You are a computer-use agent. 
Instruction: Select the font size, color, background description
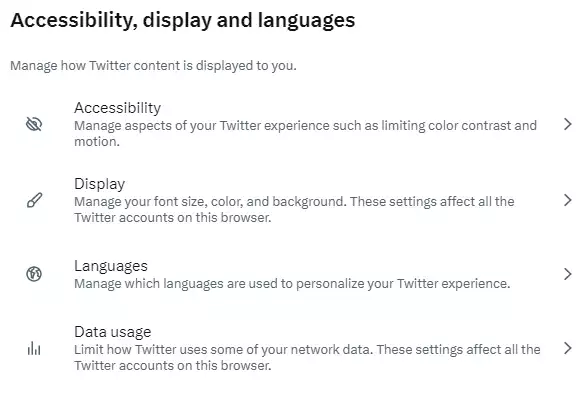click(x=294, y=209)
